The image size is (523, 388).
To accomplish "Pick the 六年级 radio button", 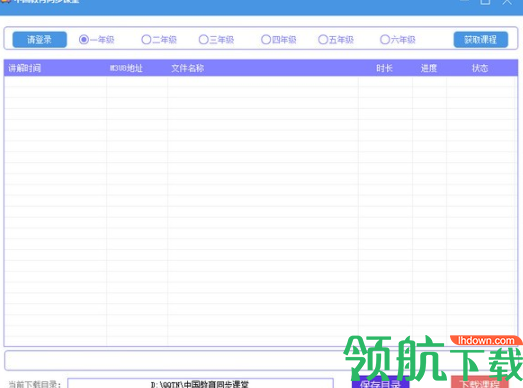I will pyautogui.click(x=398, y=40).
